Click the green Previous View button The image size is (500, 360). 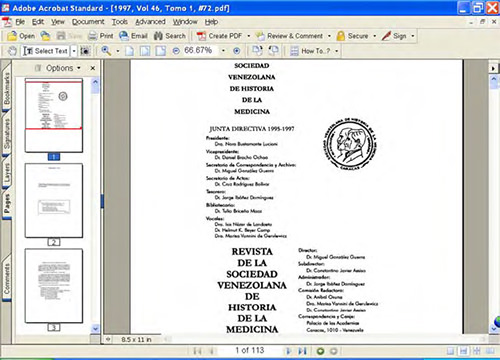pos(320,351)
